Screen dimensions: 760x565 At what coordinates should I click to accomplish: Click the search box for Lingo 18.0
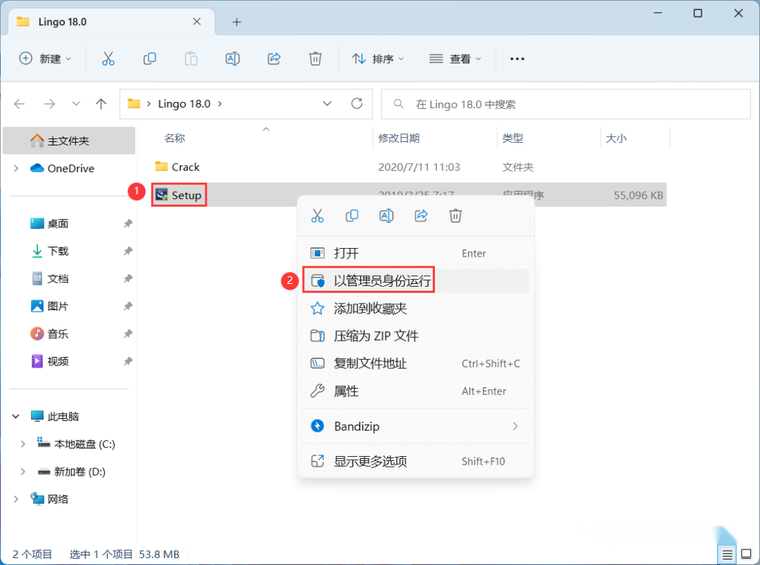(566, 104)
